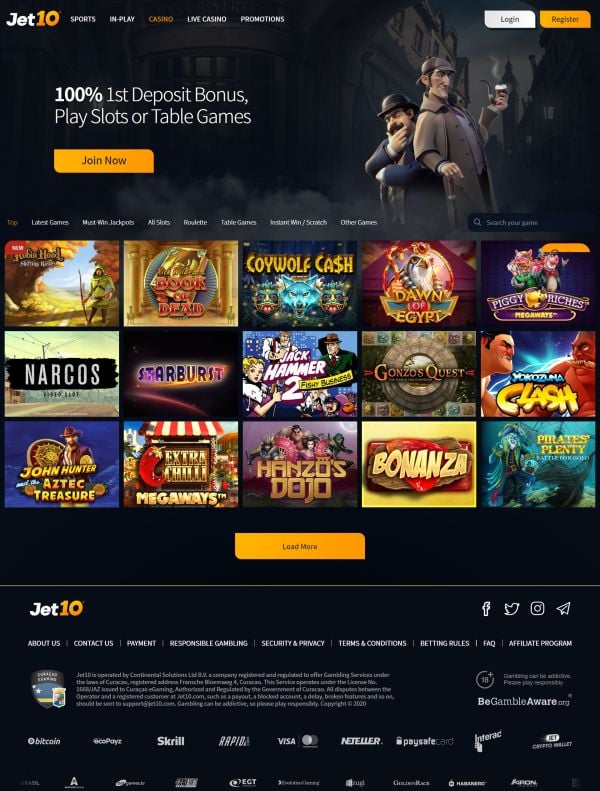Click the Jet10 logo in header
Screen dimensions: 600x791
pyautogui.click(x=33, y=19)
